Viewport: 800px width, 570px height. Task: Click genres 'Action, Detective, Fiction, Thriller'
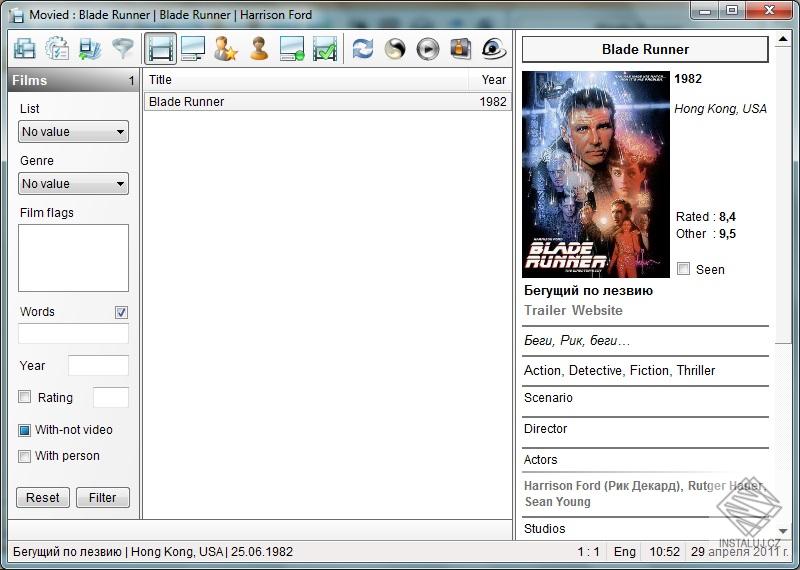pos(619,370)
